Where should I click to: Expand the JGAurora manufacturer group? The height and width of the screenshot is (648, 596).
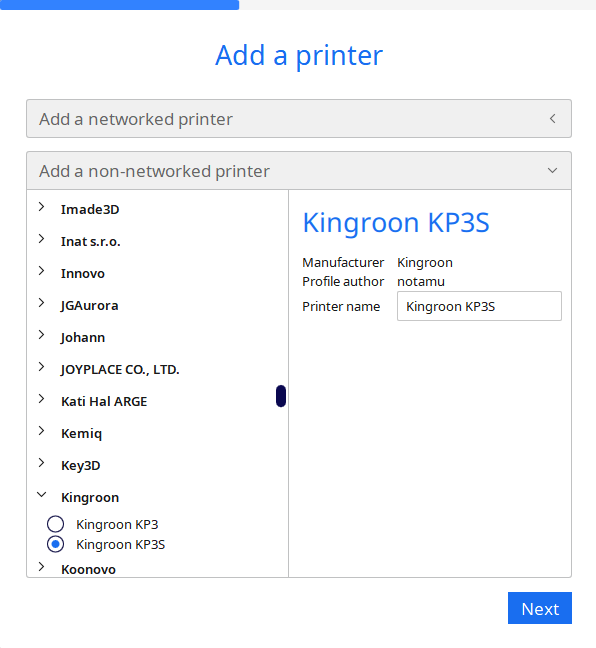[41, 303]
